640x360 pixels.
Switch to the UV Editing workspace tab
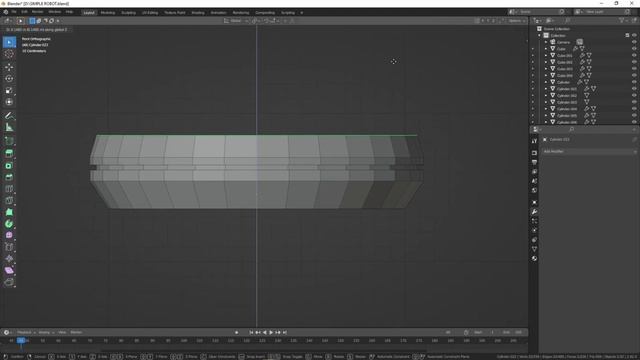[150, 13]
